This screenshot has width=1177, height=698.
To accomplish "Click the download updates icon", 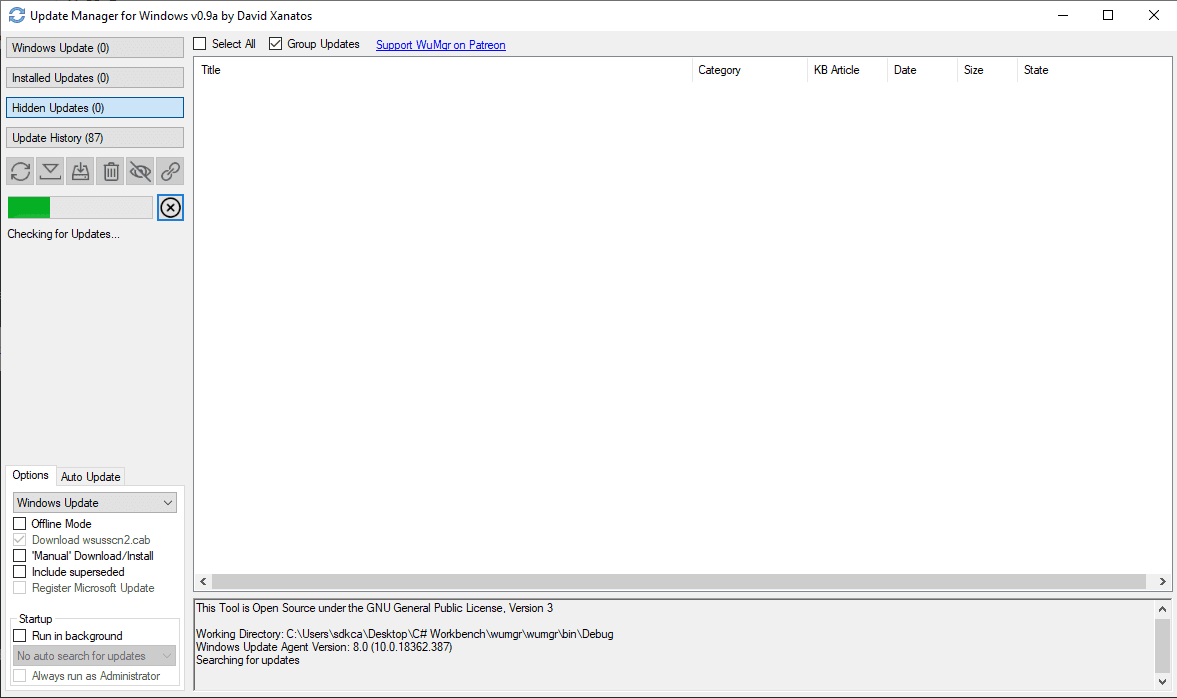I will click(50, 171).
